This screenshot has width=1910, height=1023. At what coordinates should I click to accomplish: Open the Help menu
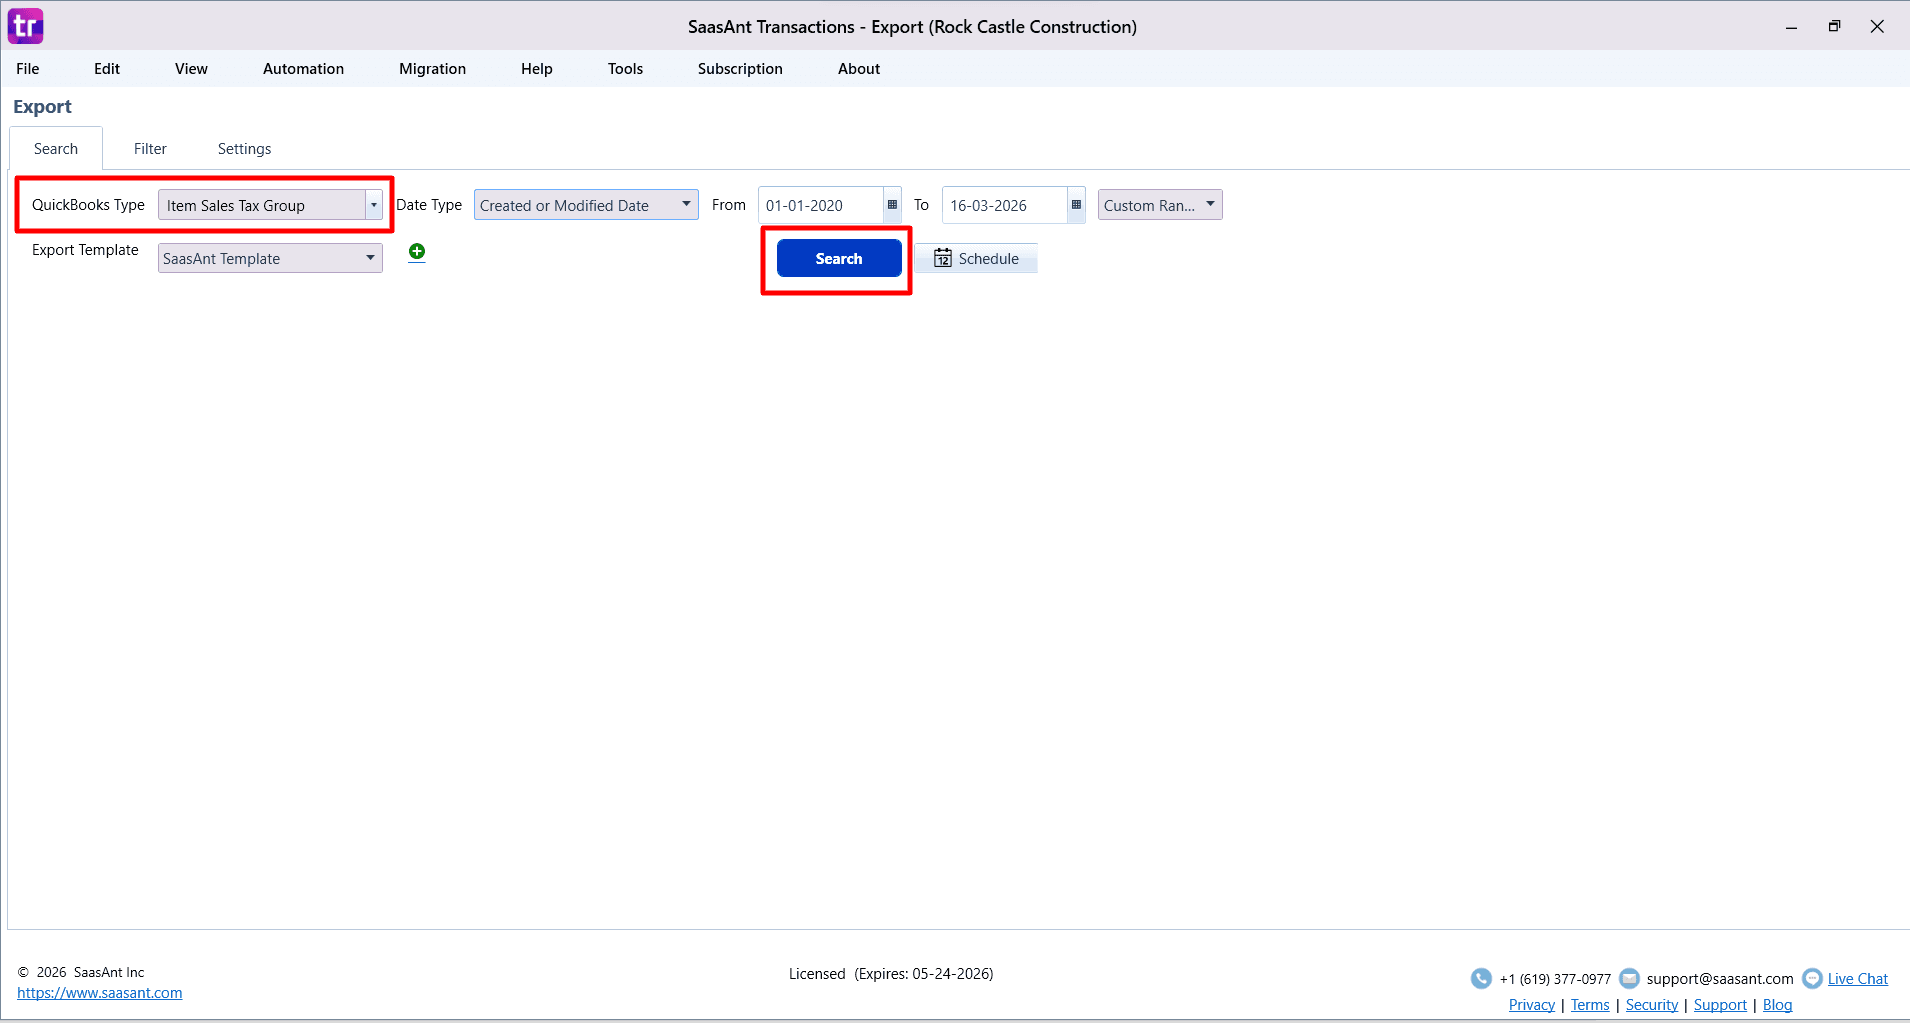537,69
